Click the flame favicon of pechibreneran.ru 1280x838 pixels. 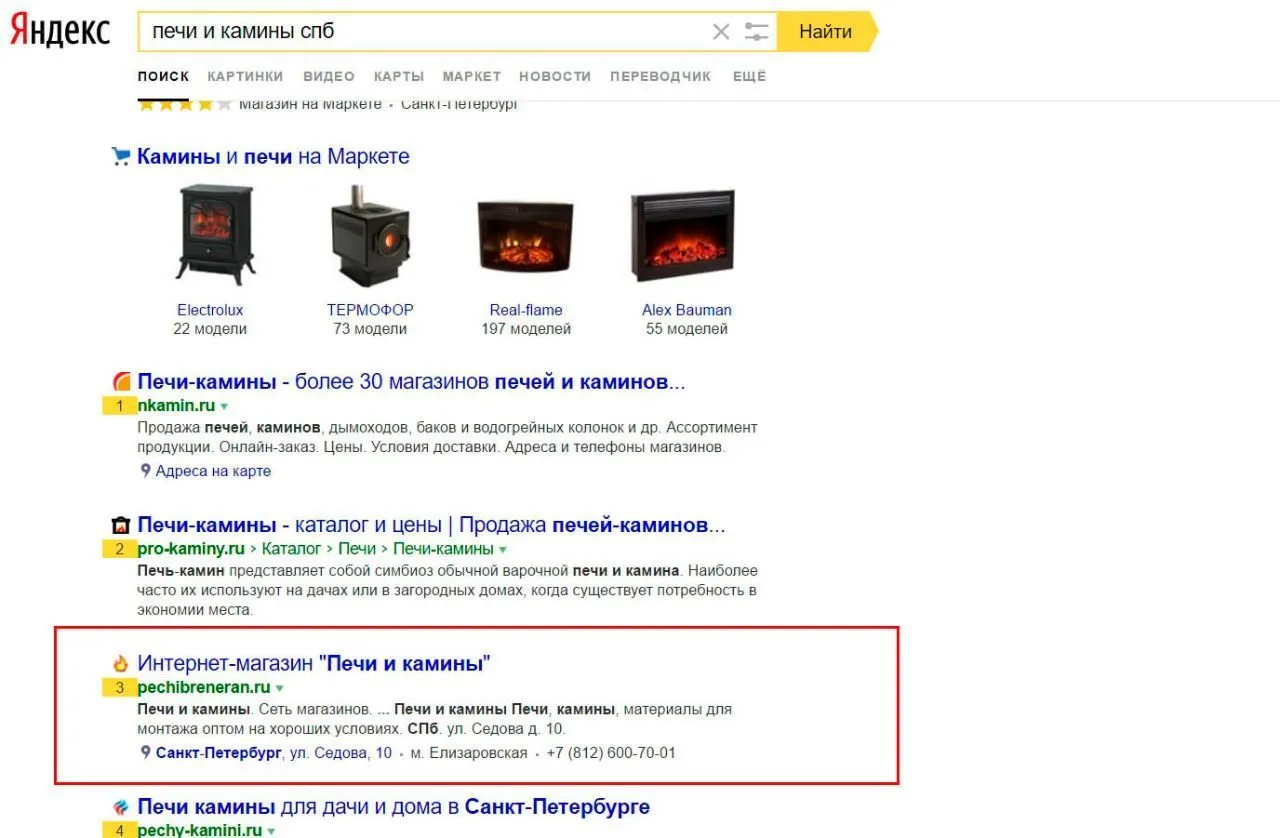point(121,664)
